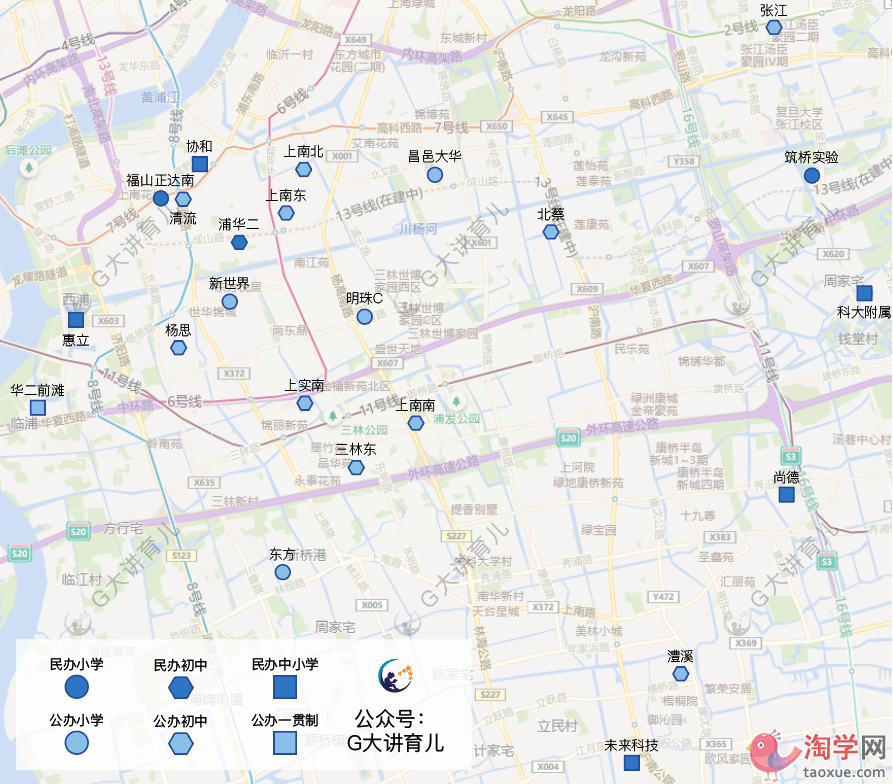Select the 新世界 circle marker
The width and height of the screenshot is (893, 784).
(x=230, y=301)
